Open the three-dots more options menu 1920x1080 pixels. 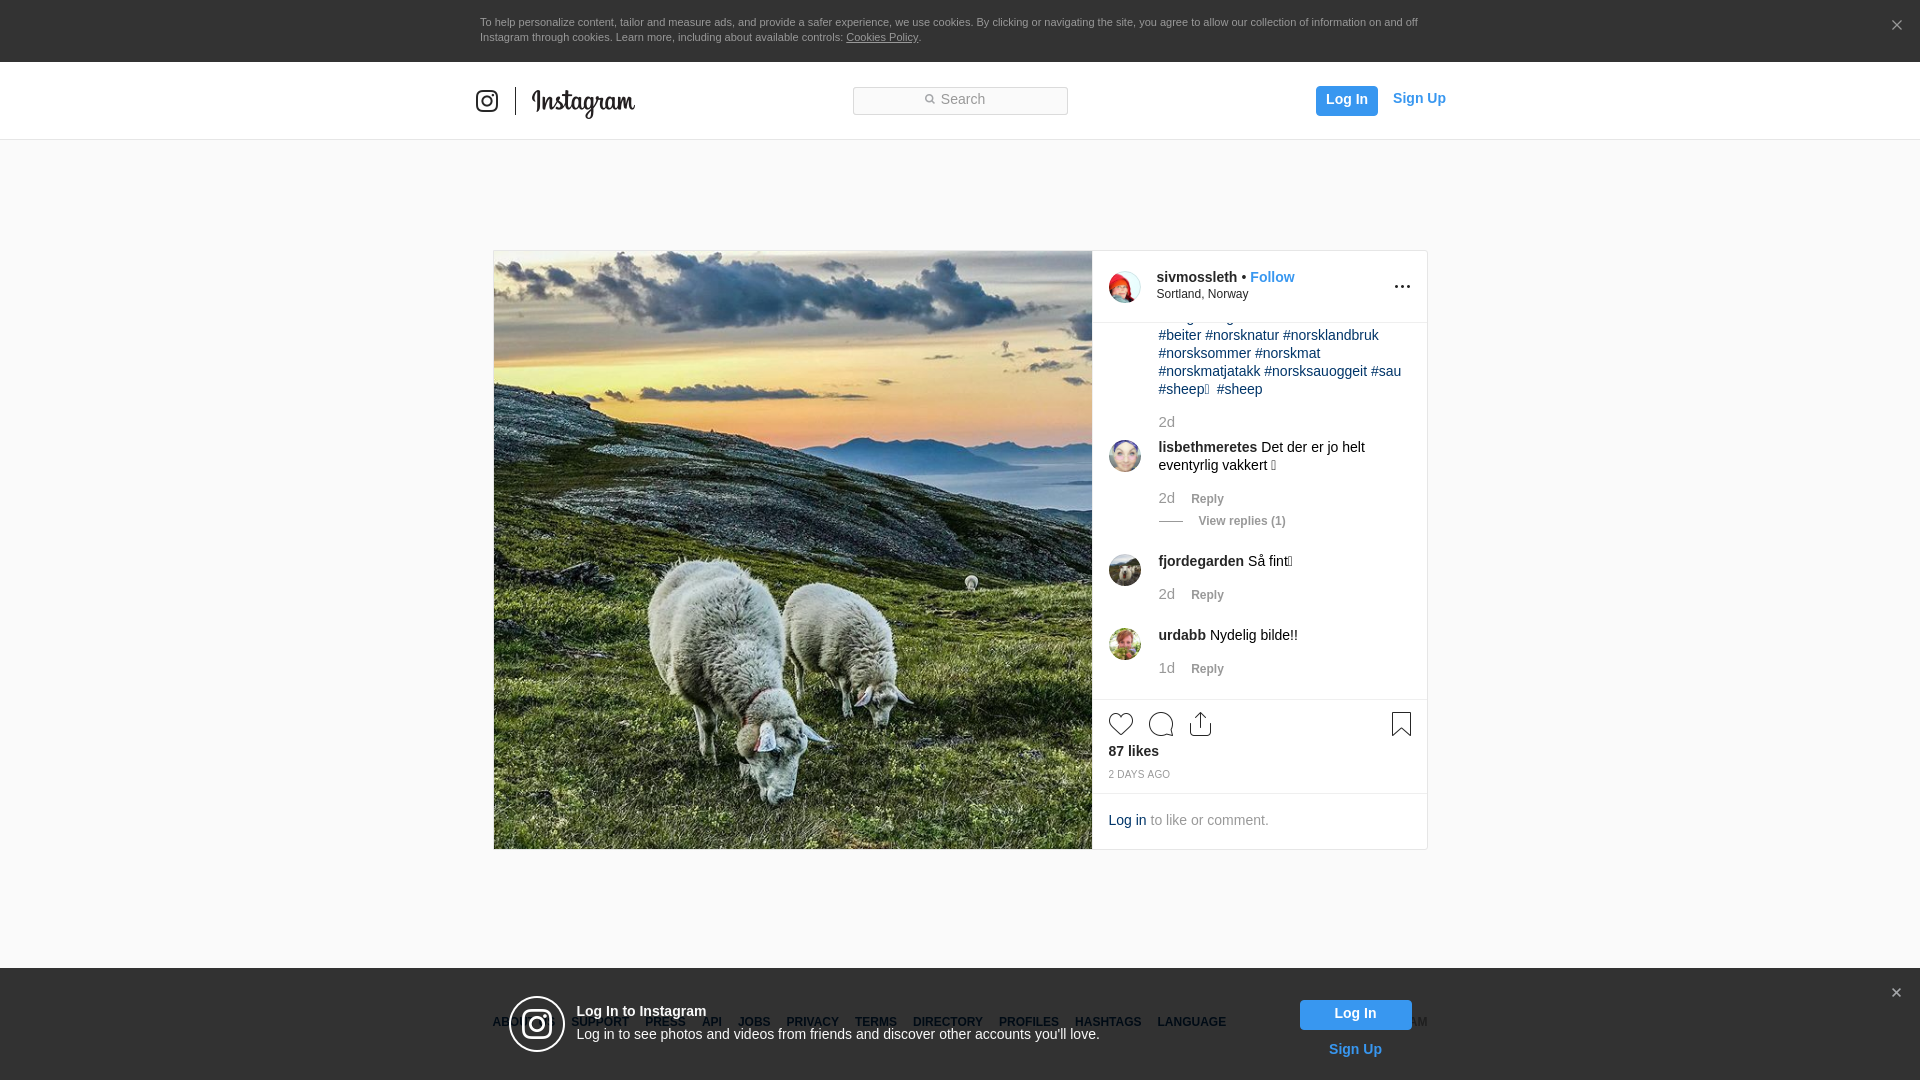coord(1402,287)
